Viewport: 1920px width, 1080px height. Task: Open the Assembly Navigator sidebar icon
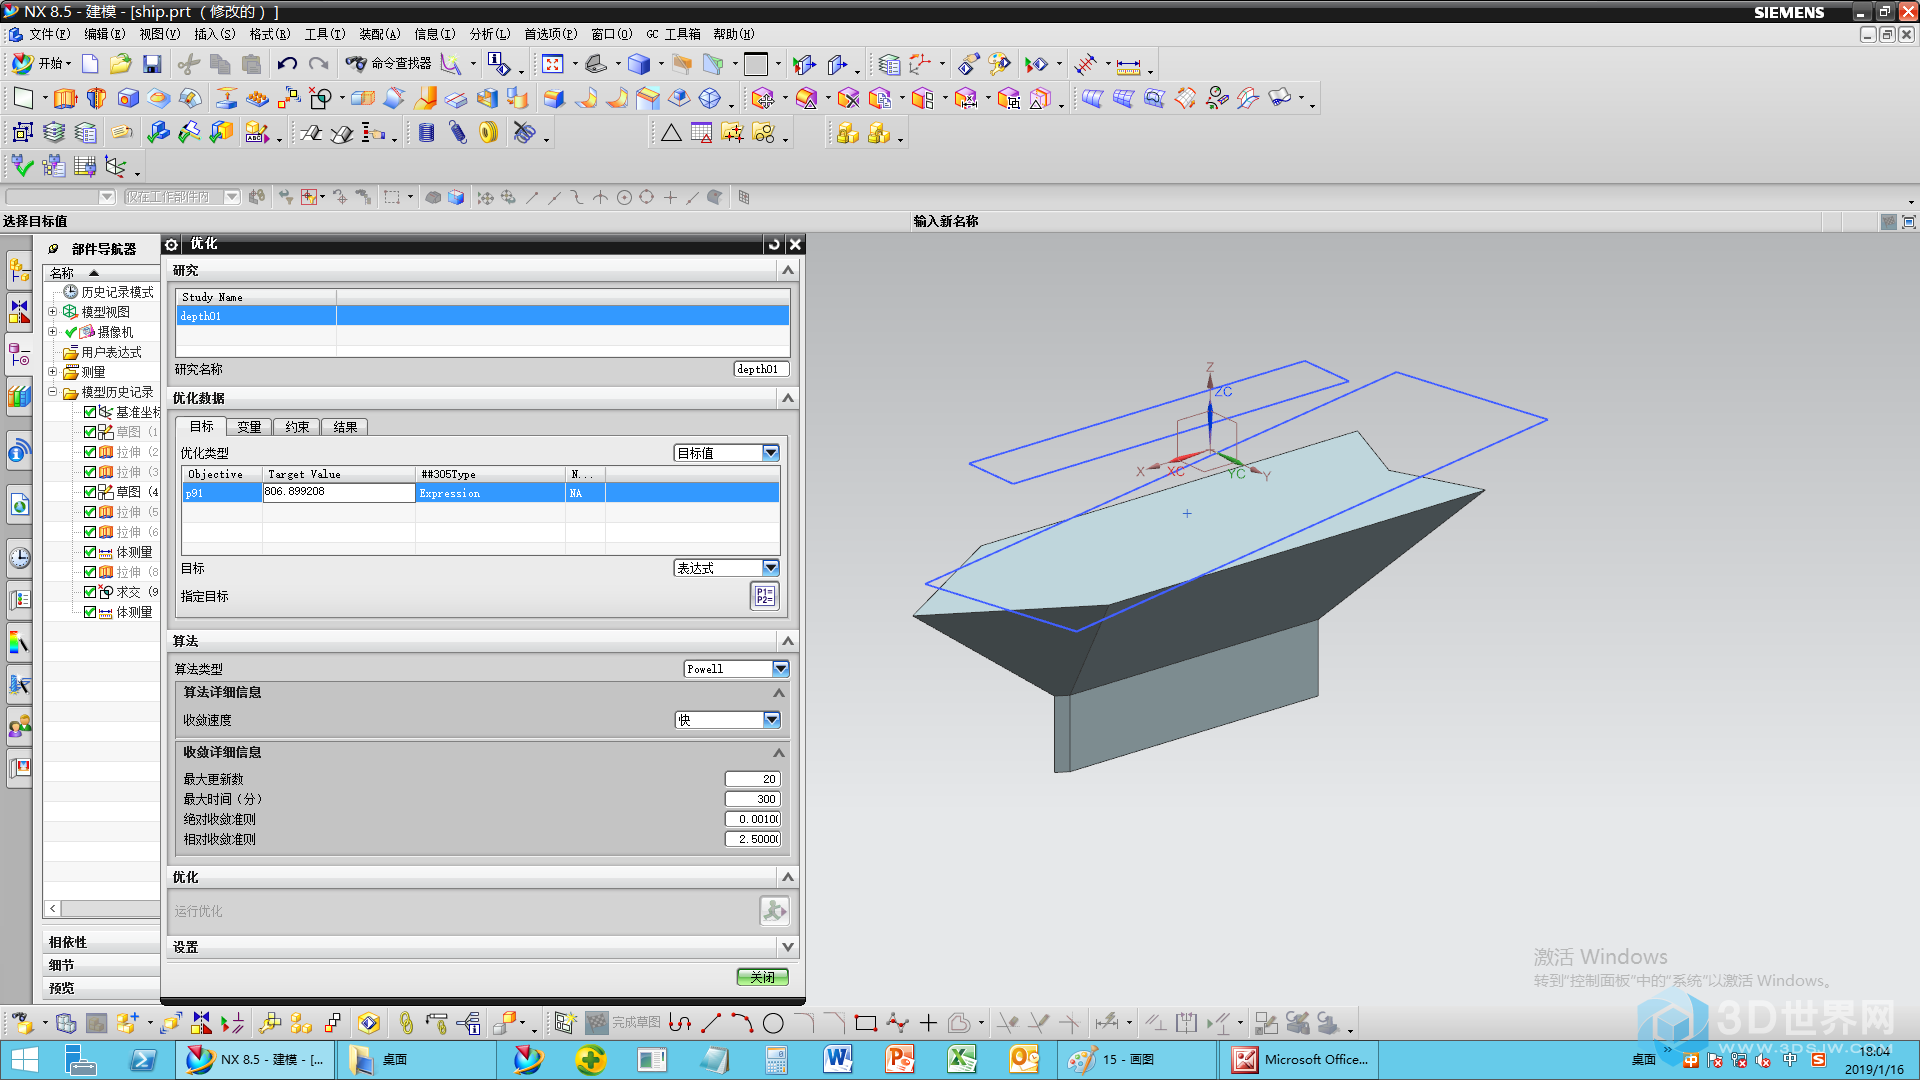pos(19,269)
